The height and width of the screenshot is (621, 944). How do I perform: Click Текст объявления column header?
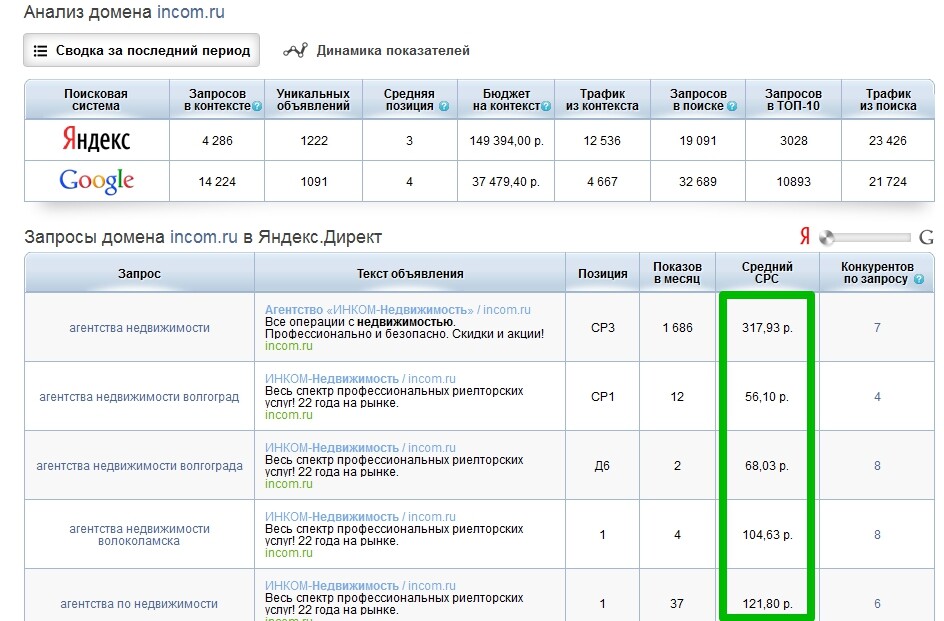click(410, 273)
